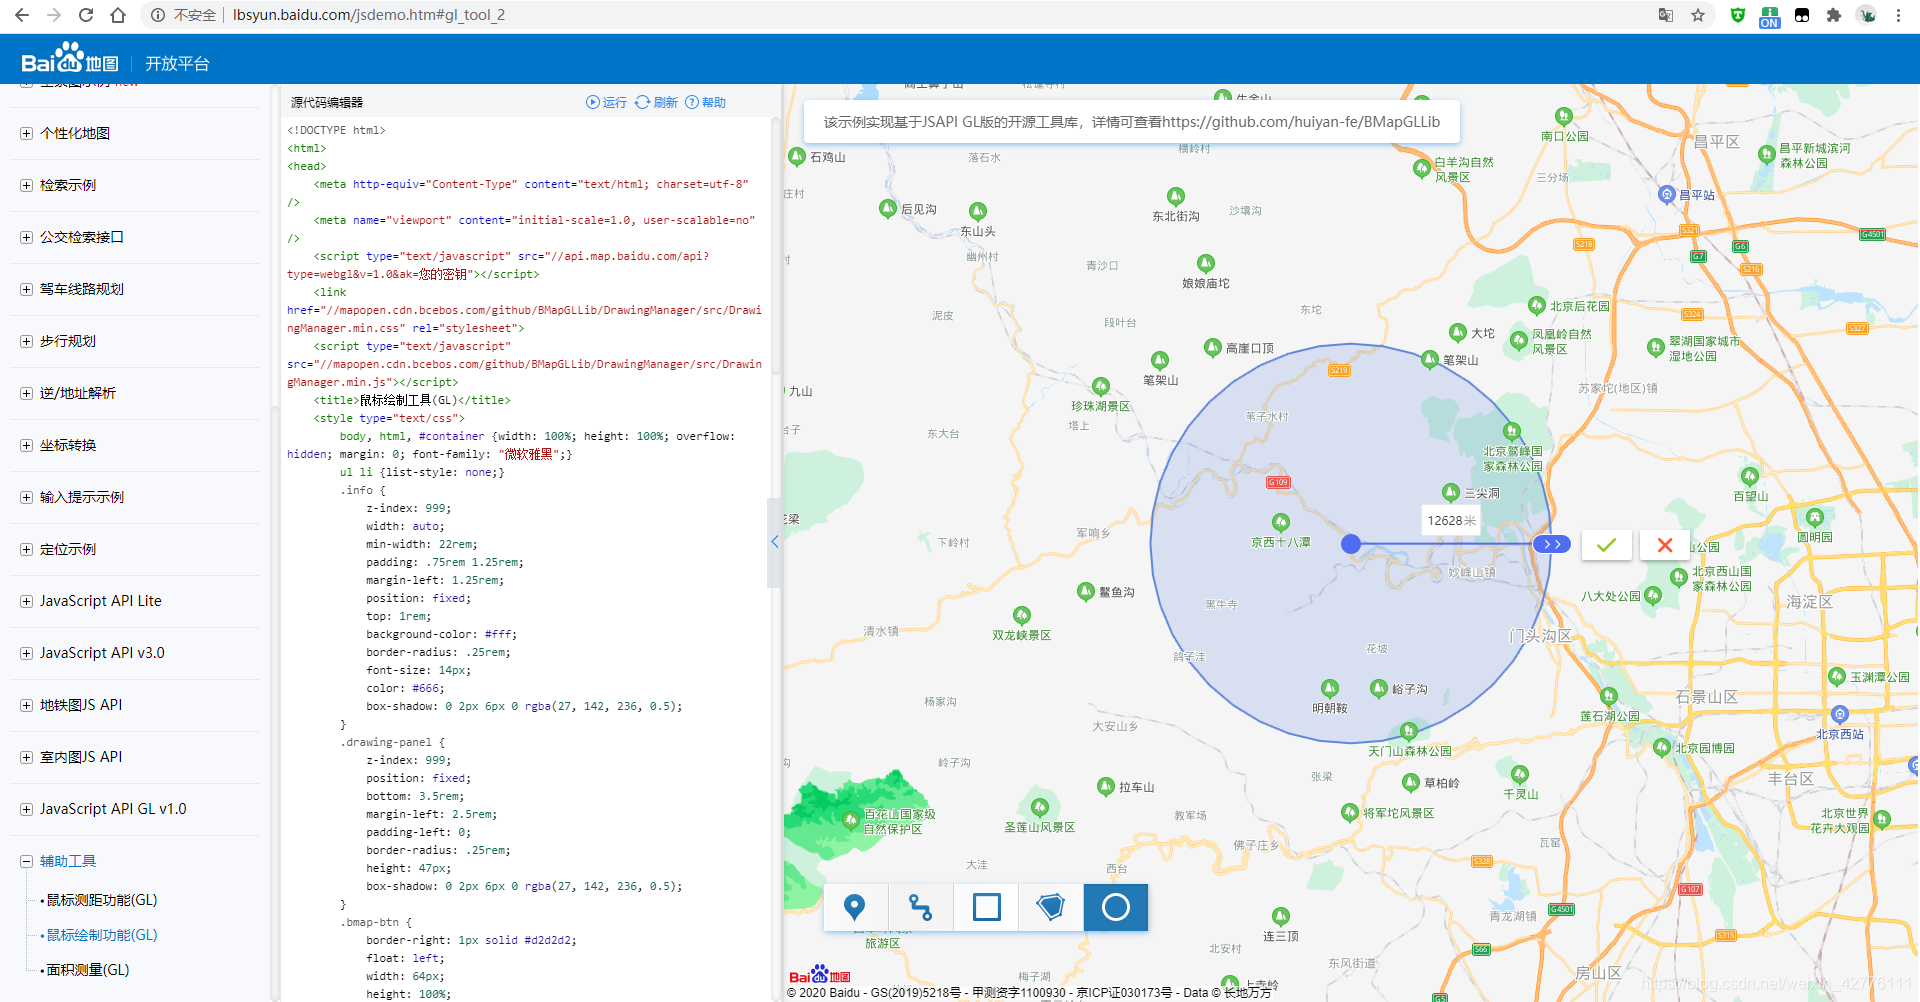
Task: Run the code with 运行 button
Action: tap(606, 102)
